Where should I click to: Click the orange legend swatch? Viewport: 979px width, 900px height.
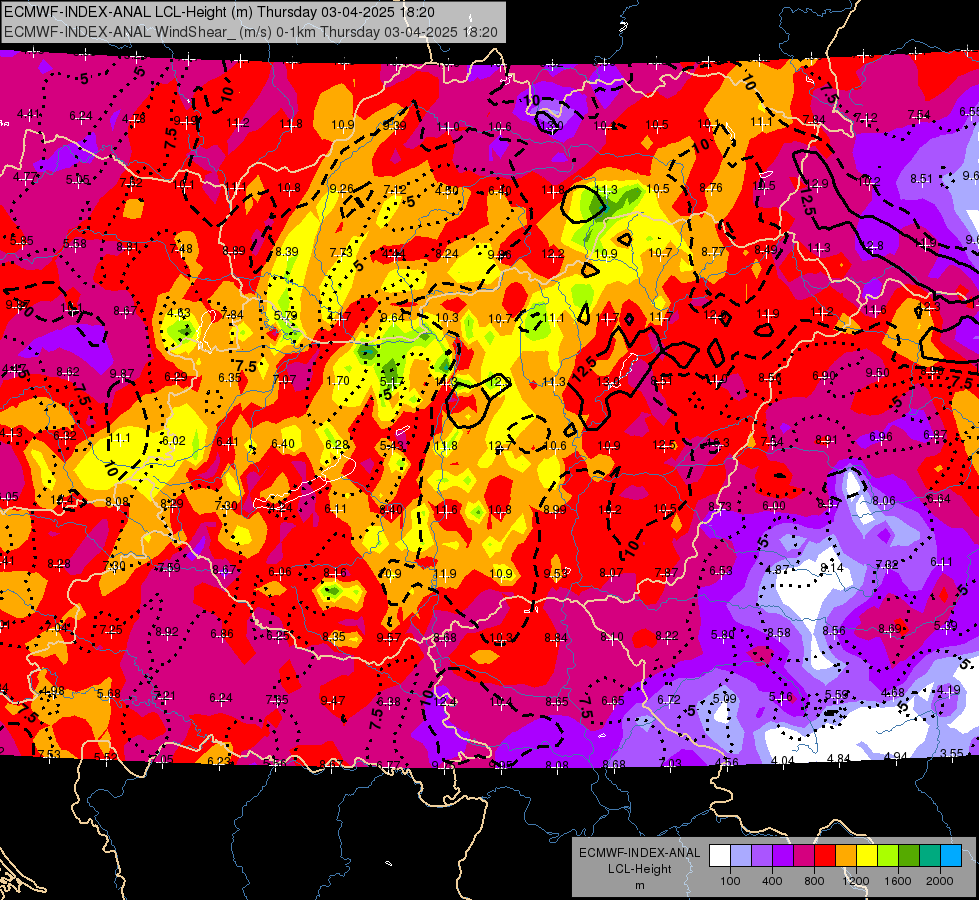coord(846,855)
